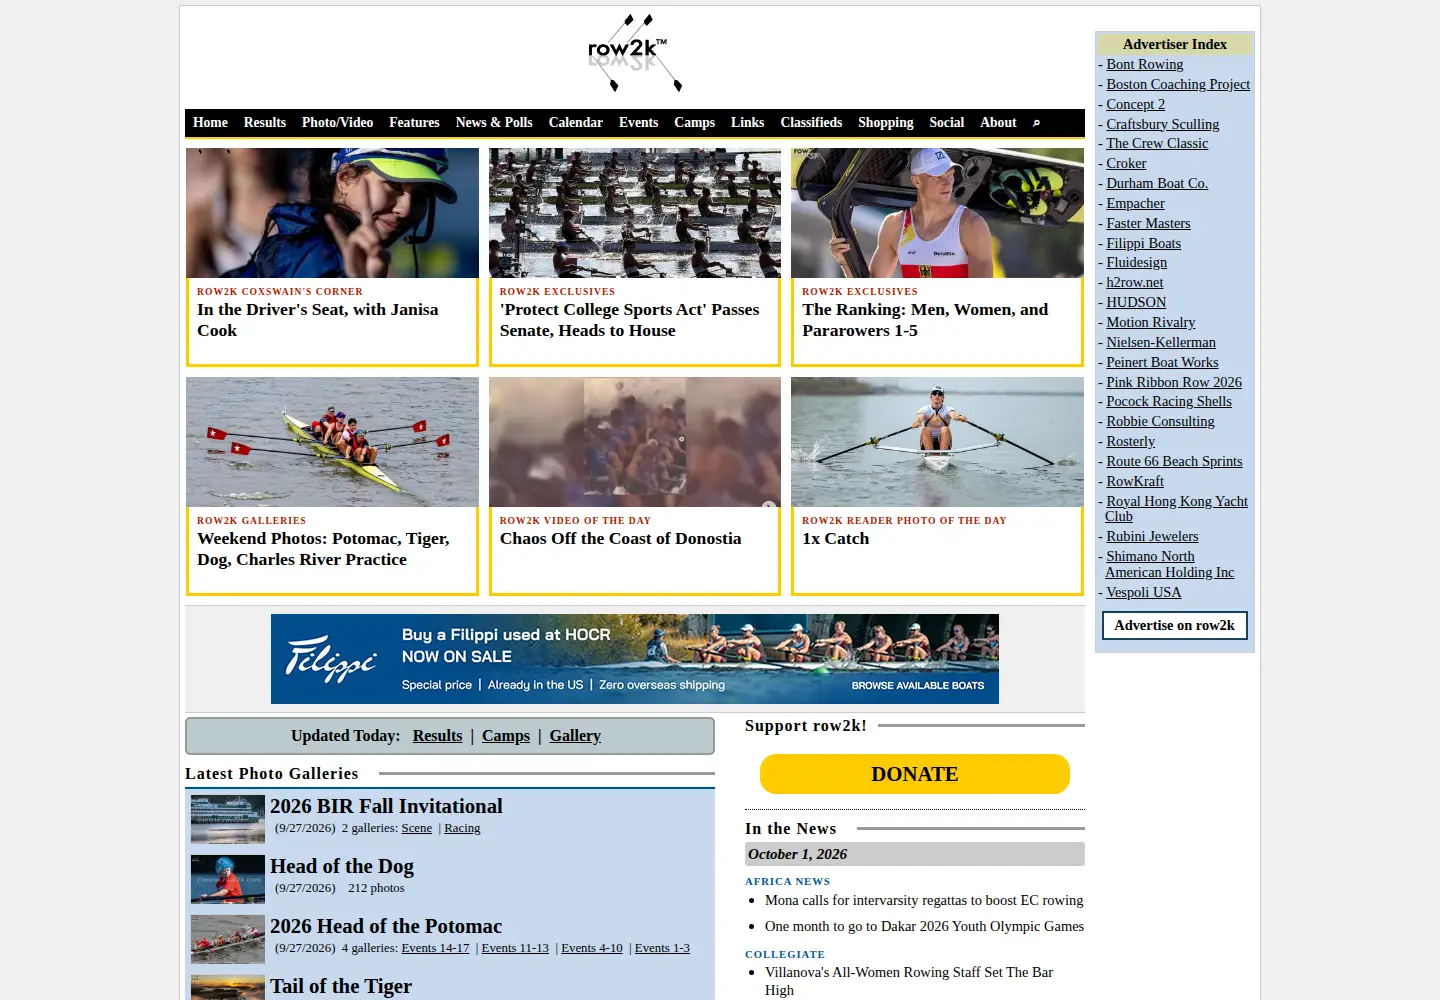Open Gallery under Updated Today
This screenshot has height=1000, width=1440.
[x=575, y=736]
